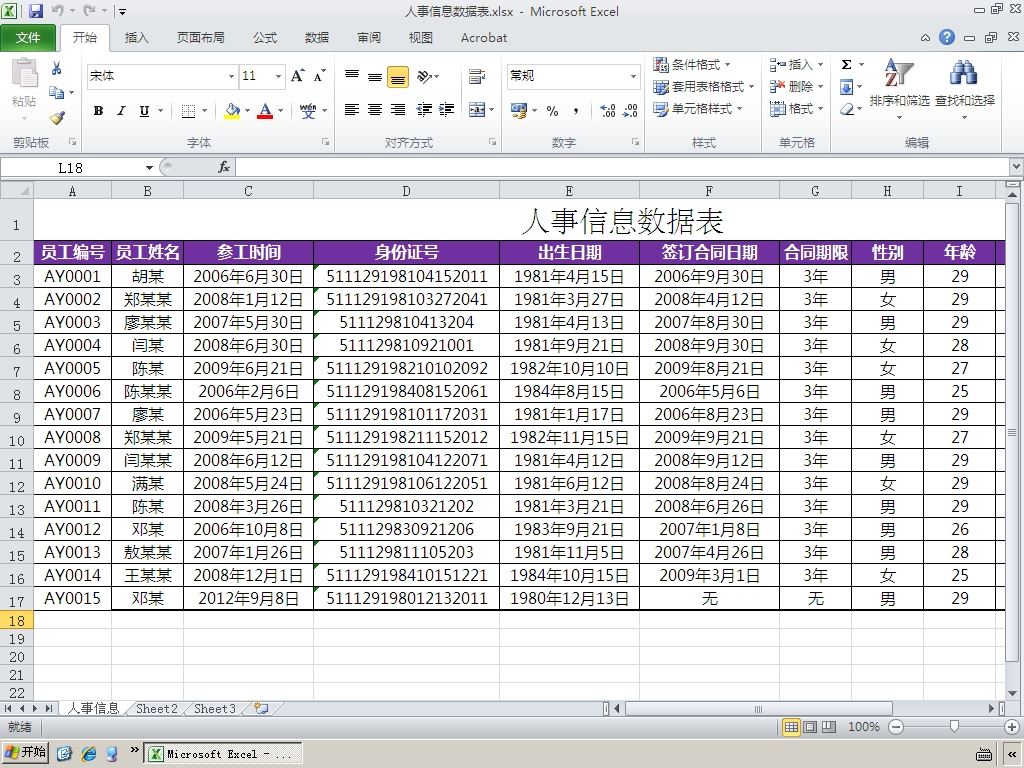The width and height of the screenshot is (1024, 768).
Task: Click the accounting number format icon
Action: (x=519, y=110)
